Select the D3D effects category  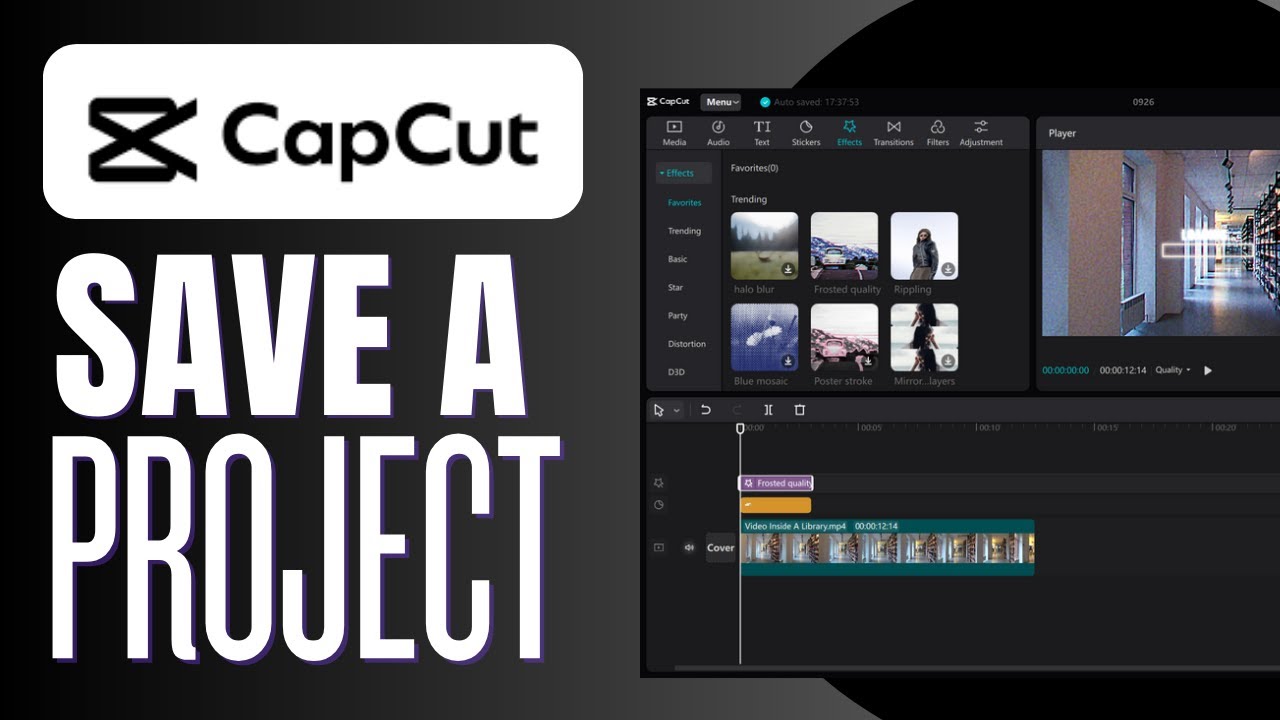coord(677,372)
